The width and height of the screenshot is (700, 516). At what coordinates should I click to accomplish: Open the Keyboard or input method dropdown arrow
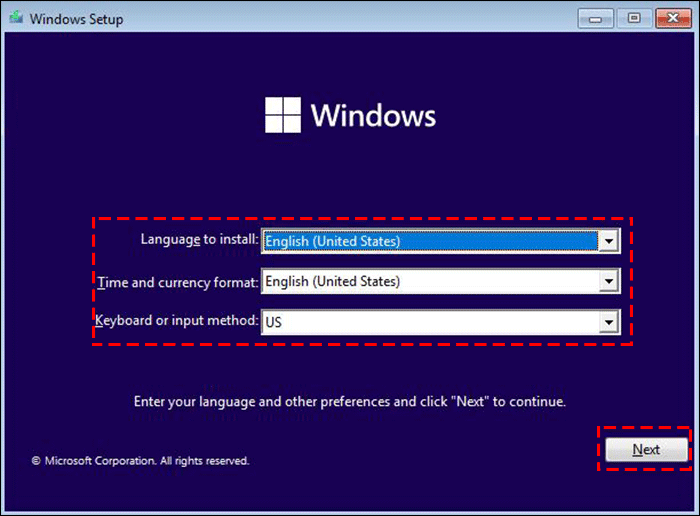608,322
